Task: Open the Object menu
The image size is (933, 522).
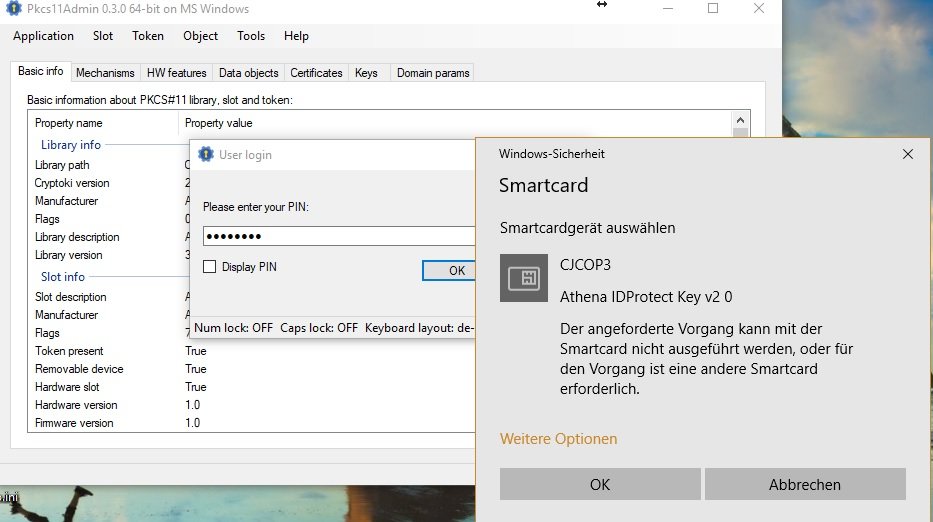Action: pyautogui.click(x=200, y=36)
